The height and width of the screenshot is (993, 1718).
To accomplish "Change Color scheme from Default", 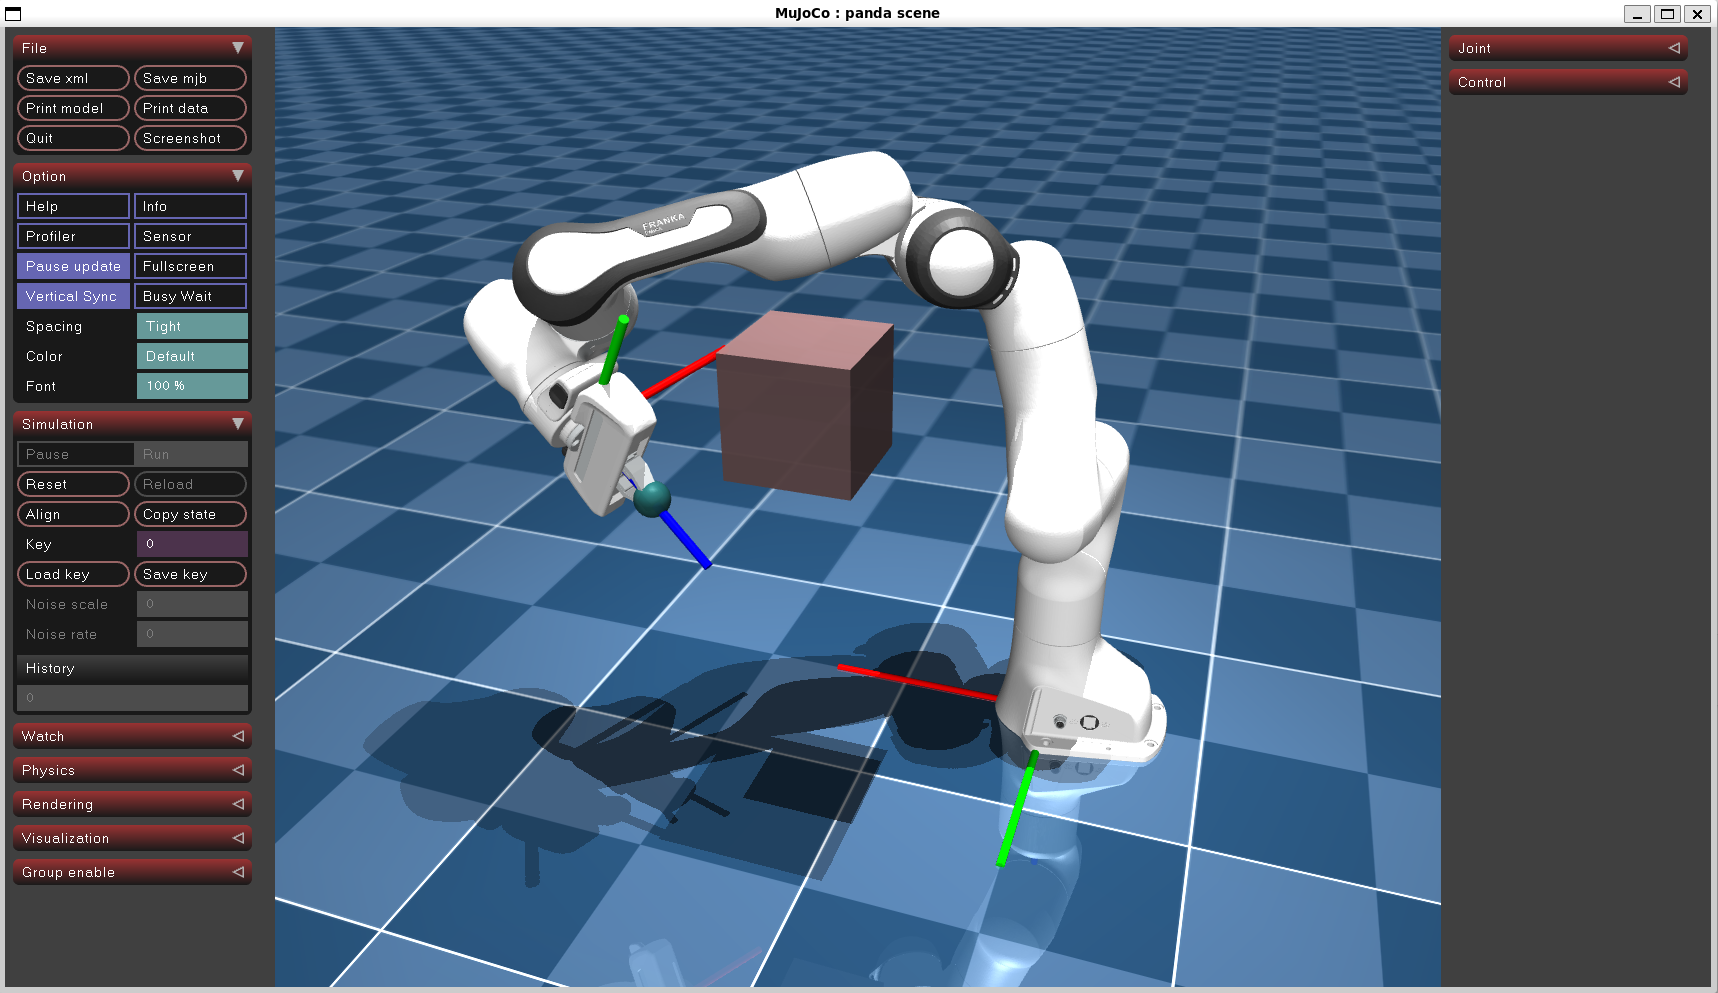I will pos(192,356).
